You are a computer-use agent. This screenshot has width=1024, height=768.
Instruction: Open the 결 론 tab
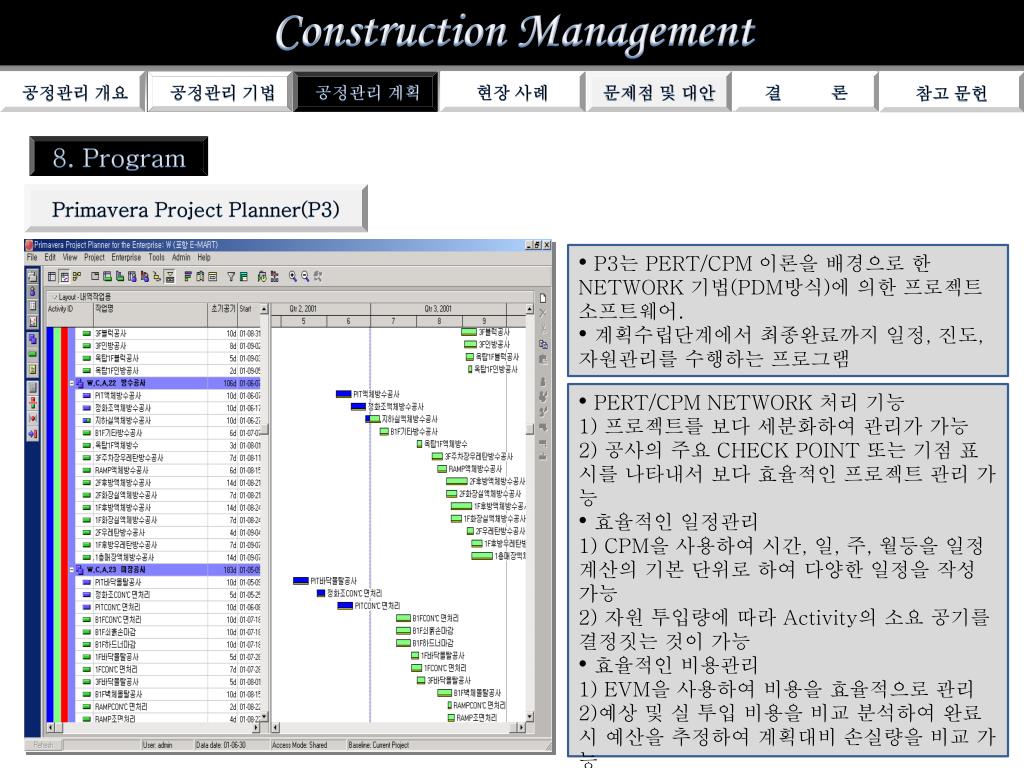pyautogui.click(x=805, y=92)
